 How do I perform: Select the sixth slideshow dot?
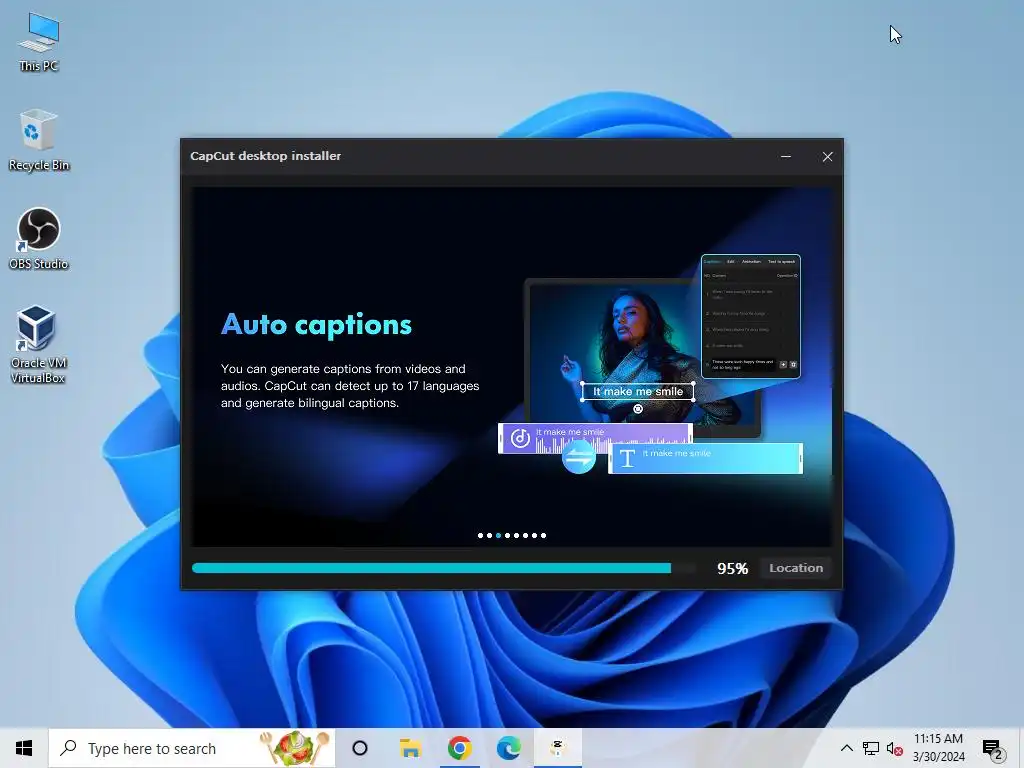tap(525, 536)
